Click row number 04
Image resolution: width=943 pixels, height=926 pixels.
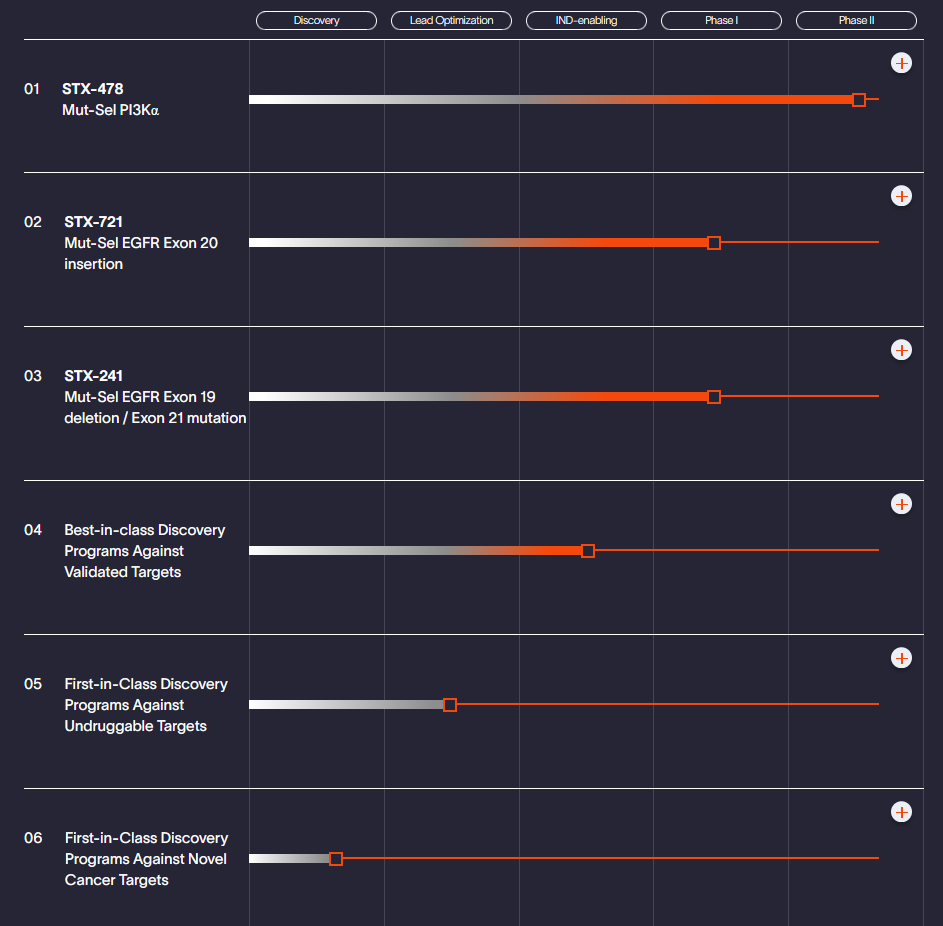[33, 530]
